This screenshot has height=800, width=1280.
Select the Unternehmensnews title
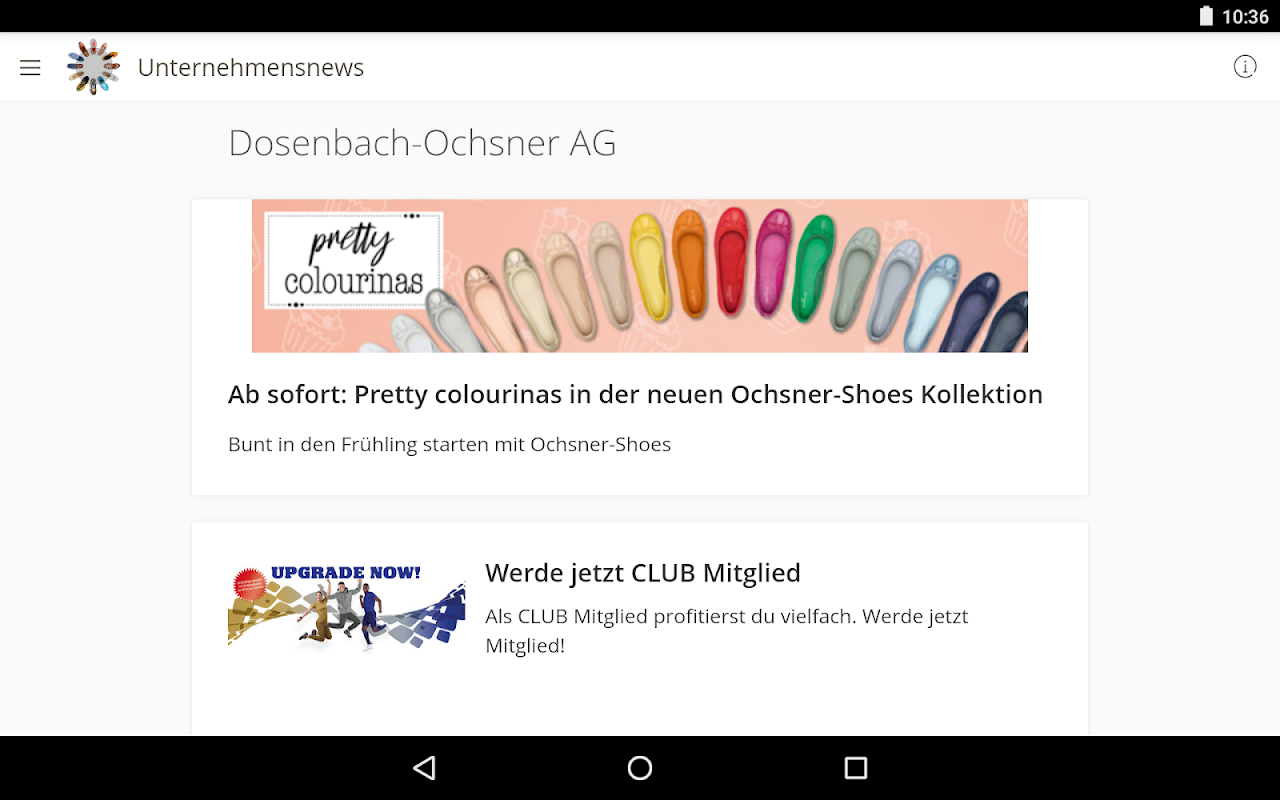click(x=251, y=67)
